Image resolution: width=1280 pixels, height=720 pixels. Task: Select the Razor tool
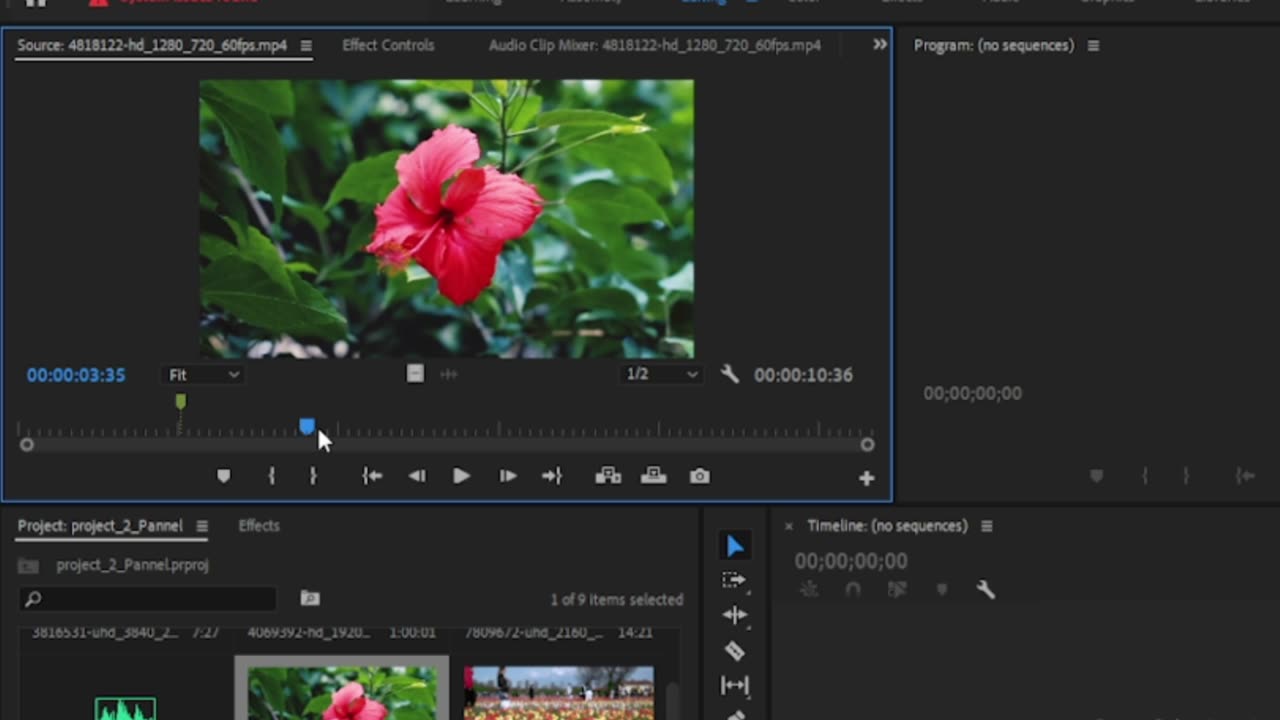[734, 651]
